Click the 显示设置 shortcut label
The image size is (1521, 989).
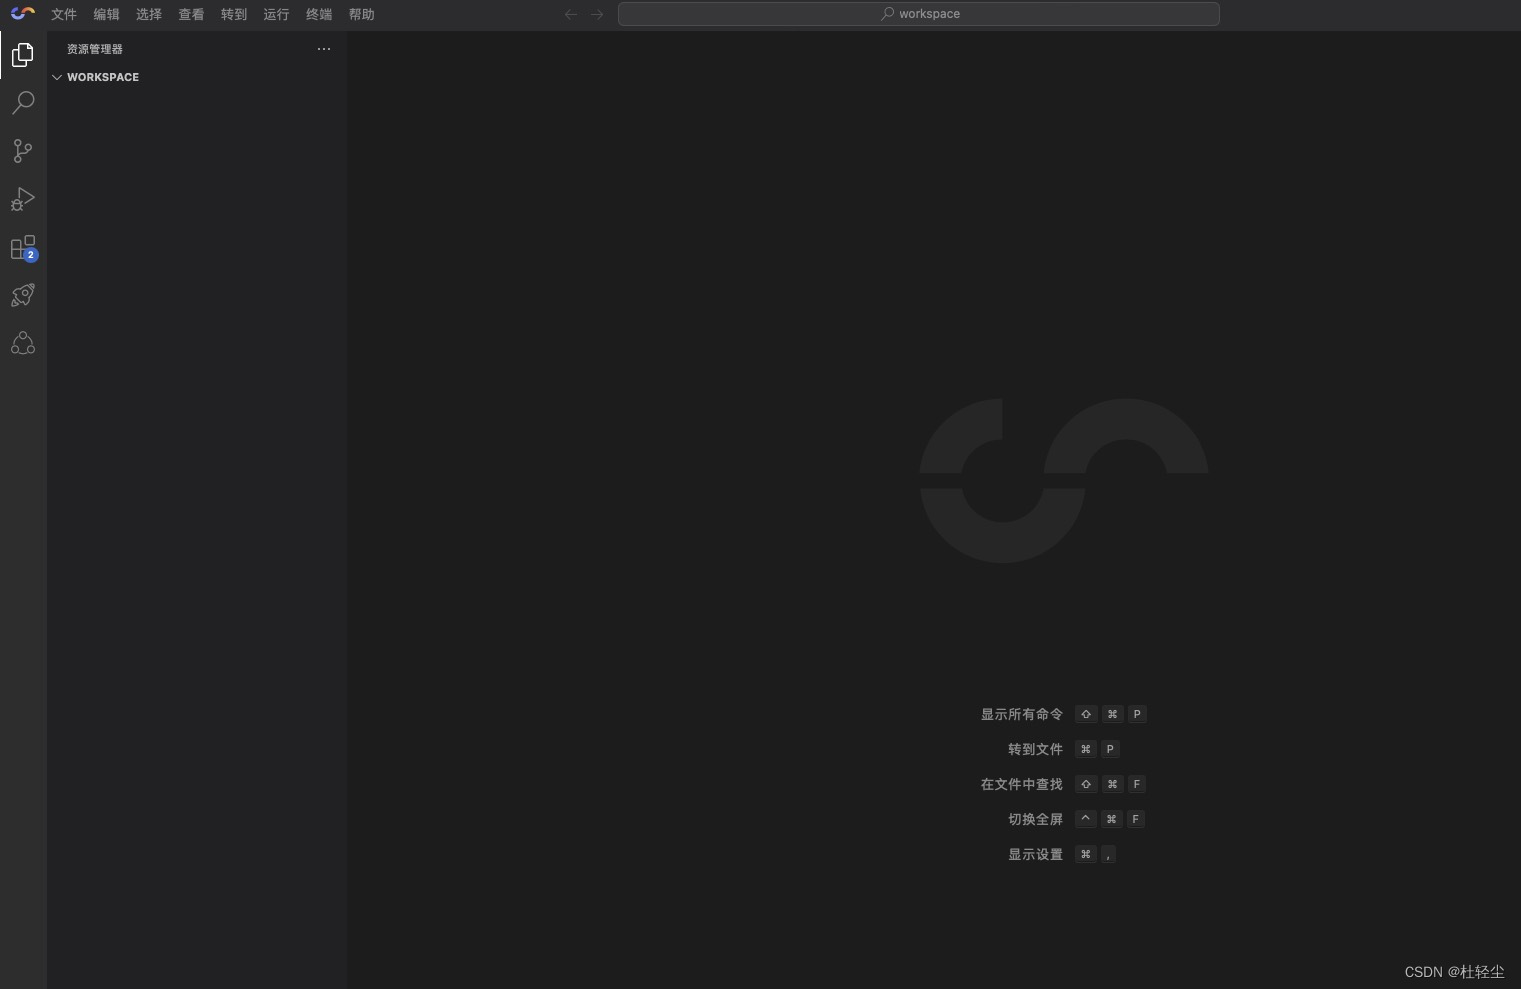[x=1035, y=854]
